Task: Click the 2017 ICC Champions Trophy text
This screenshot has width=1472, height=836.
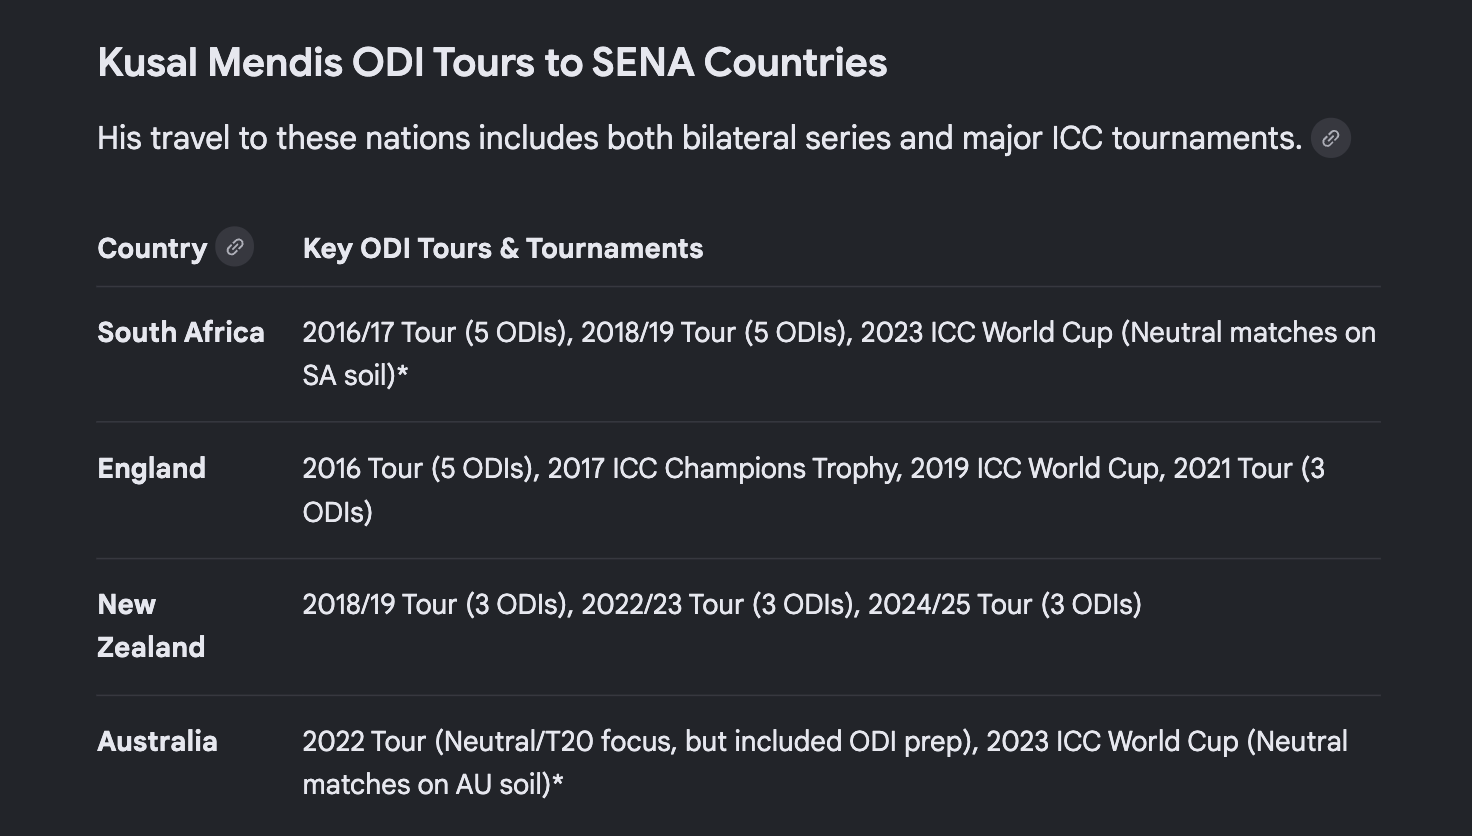Action: click(724, 468)
